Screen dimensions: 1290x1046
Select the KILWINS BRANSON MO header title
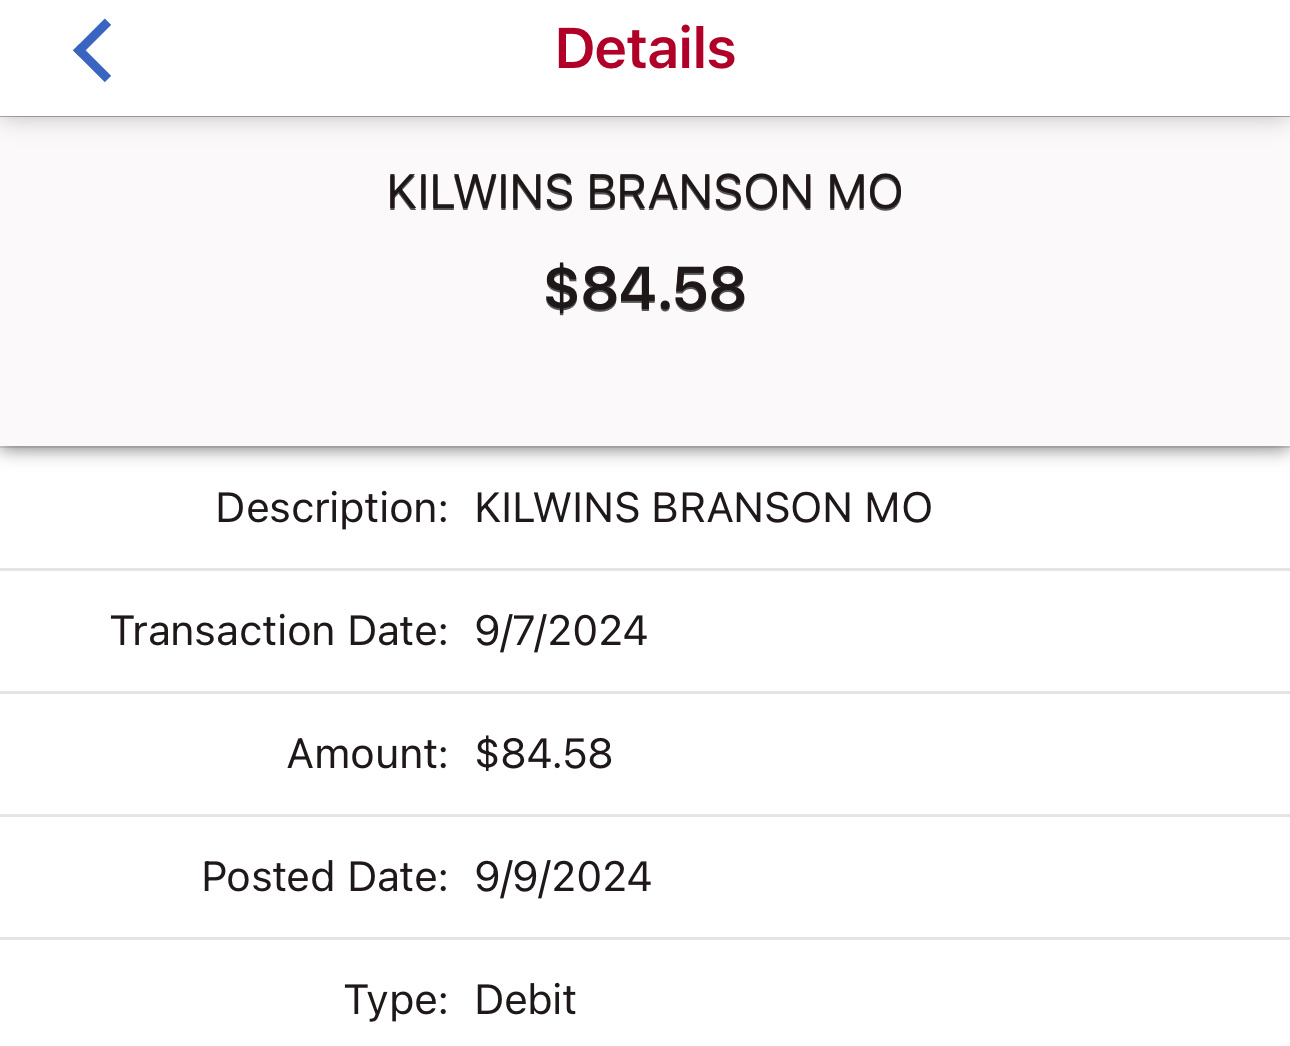pyautogui.click(x=645, y=193)
